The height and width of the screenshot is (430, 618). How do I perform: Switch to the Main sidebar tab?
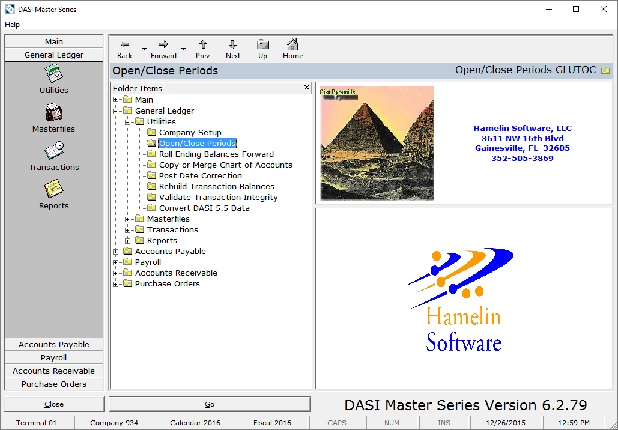54,41
